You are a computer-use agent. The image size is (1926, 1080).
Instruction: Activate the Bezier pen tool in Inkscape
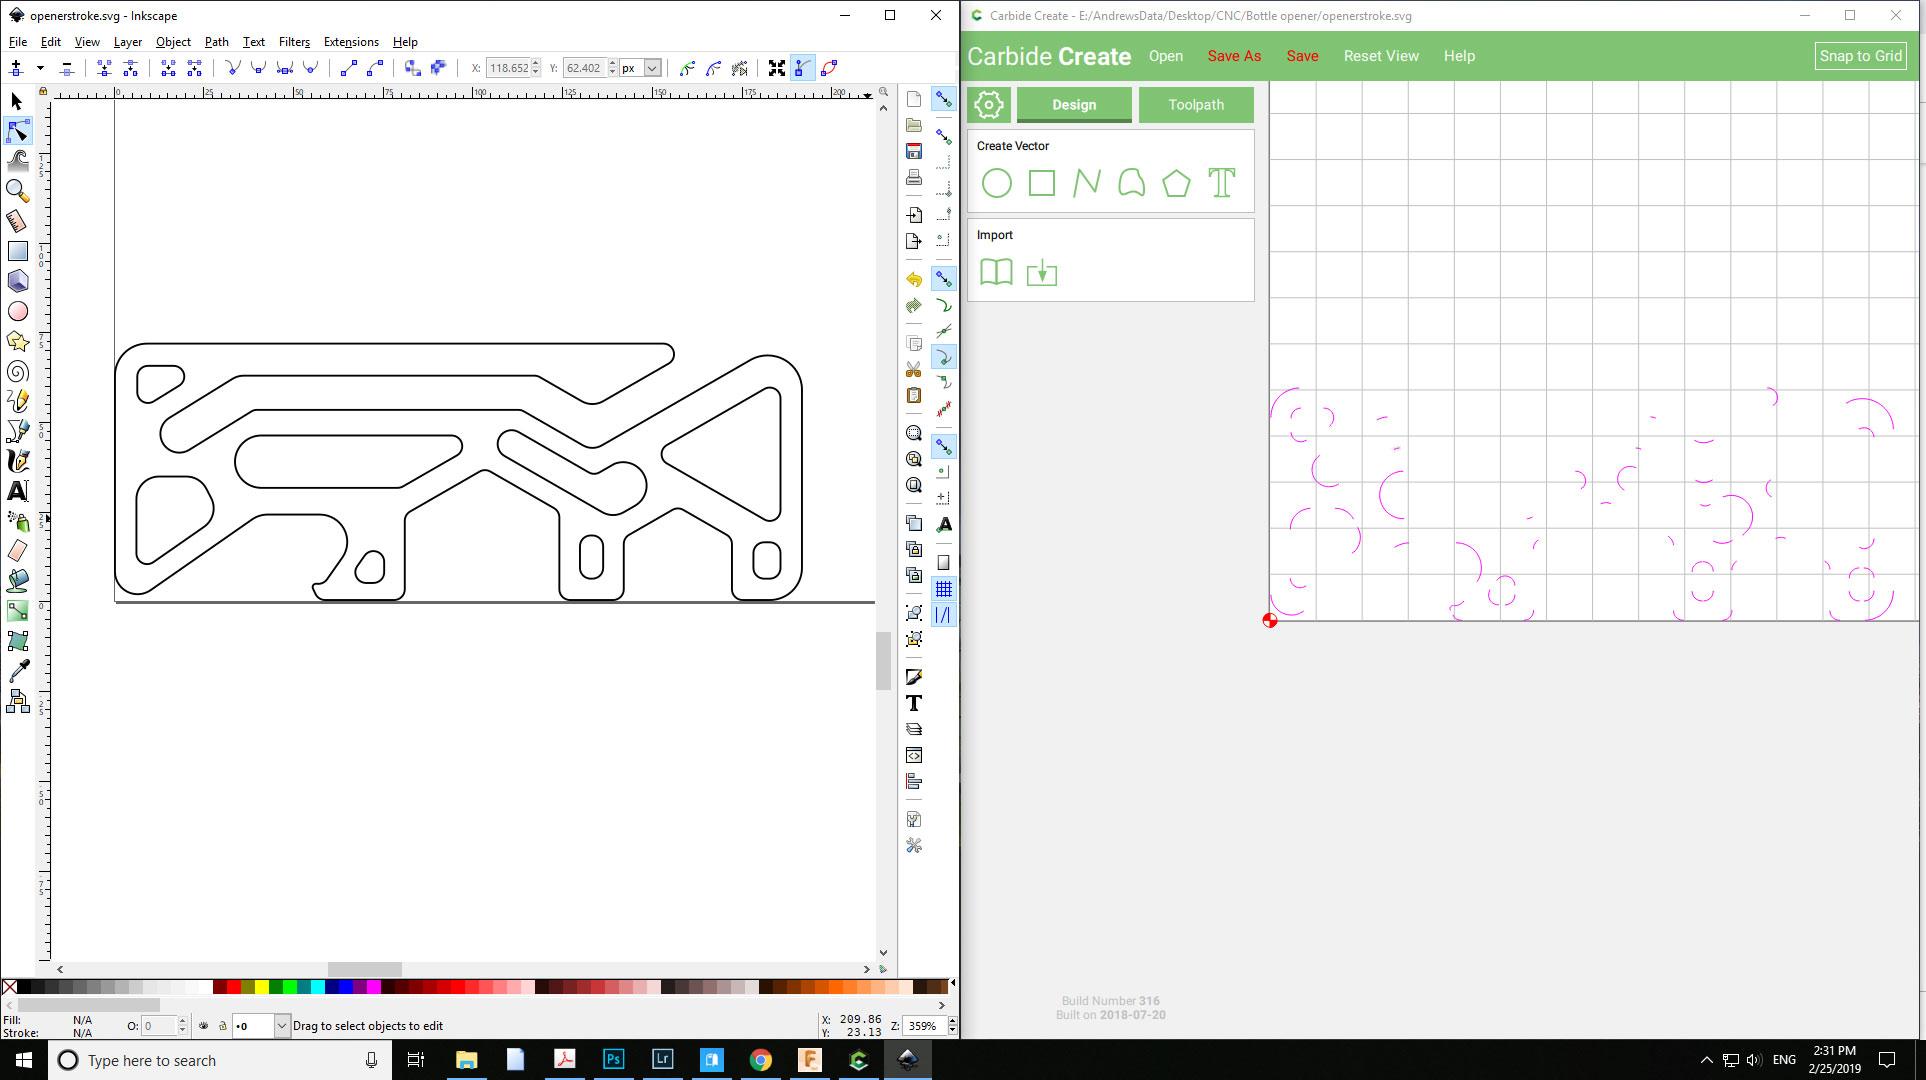[17, 431]
